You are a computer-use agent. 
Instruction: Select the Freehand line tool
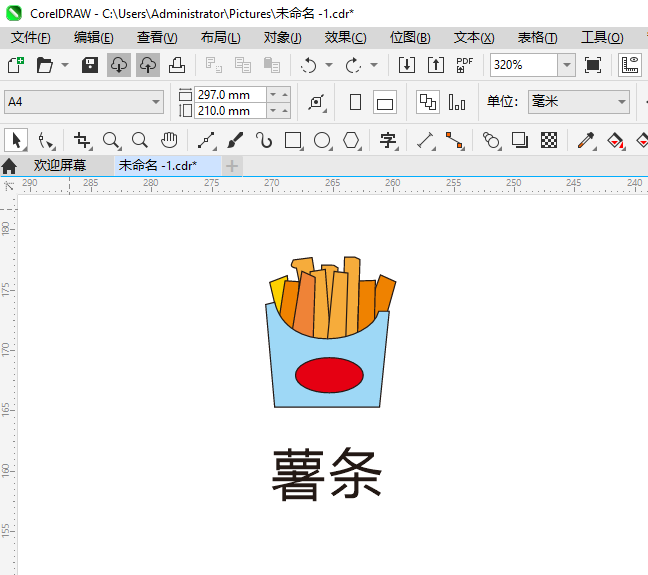(206, 141)
